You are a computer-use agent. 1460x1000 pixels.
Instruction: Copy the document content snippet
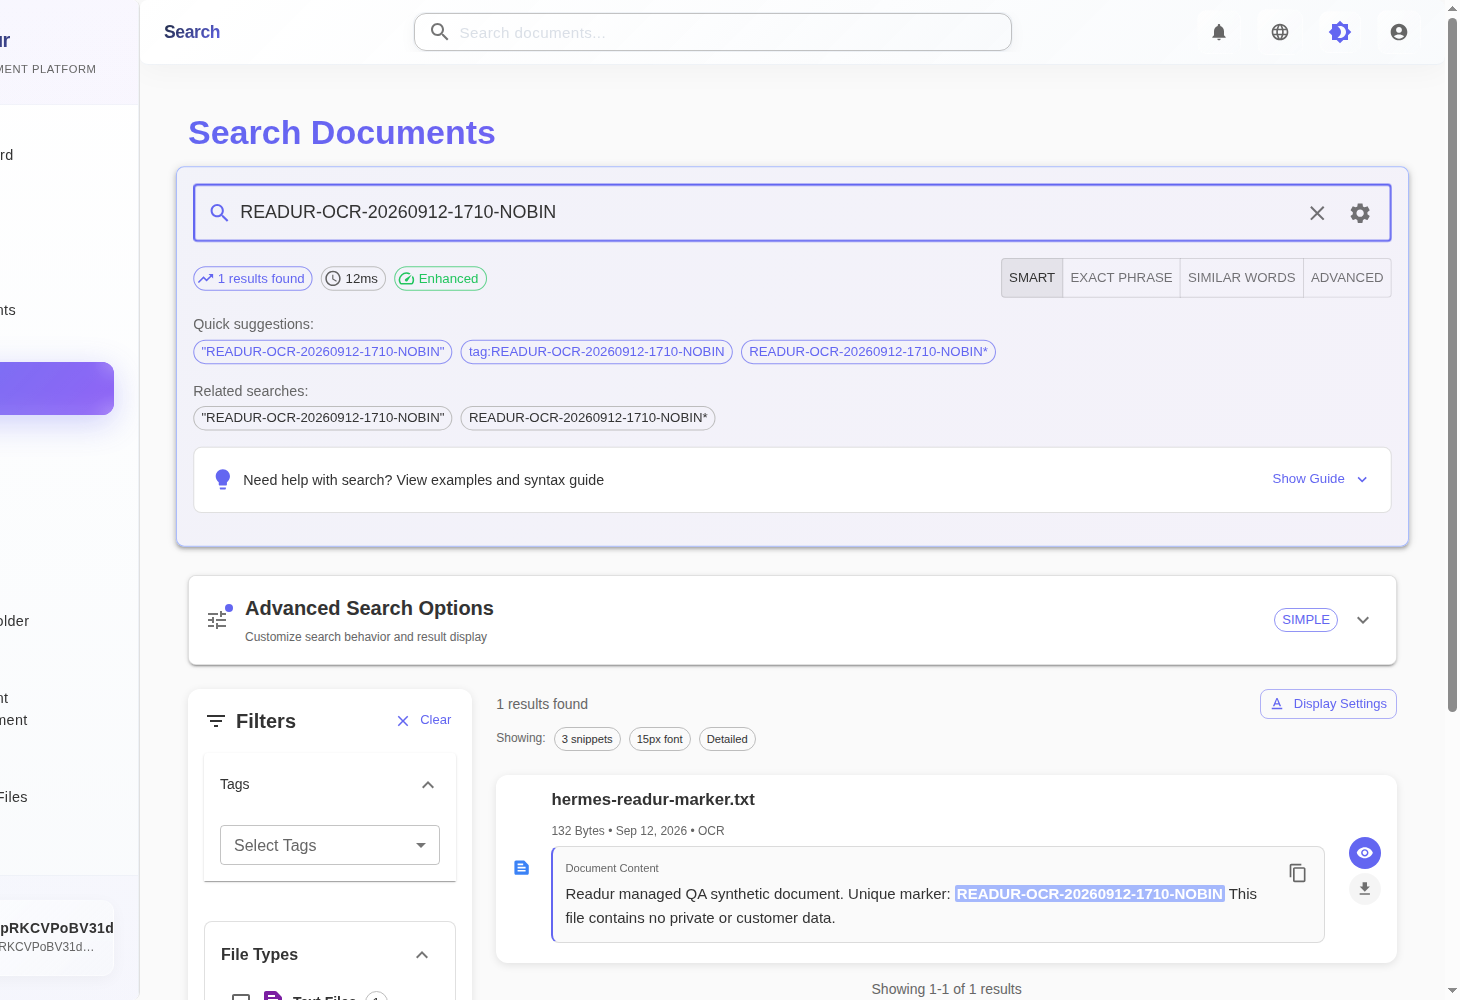click(1298, 873)
